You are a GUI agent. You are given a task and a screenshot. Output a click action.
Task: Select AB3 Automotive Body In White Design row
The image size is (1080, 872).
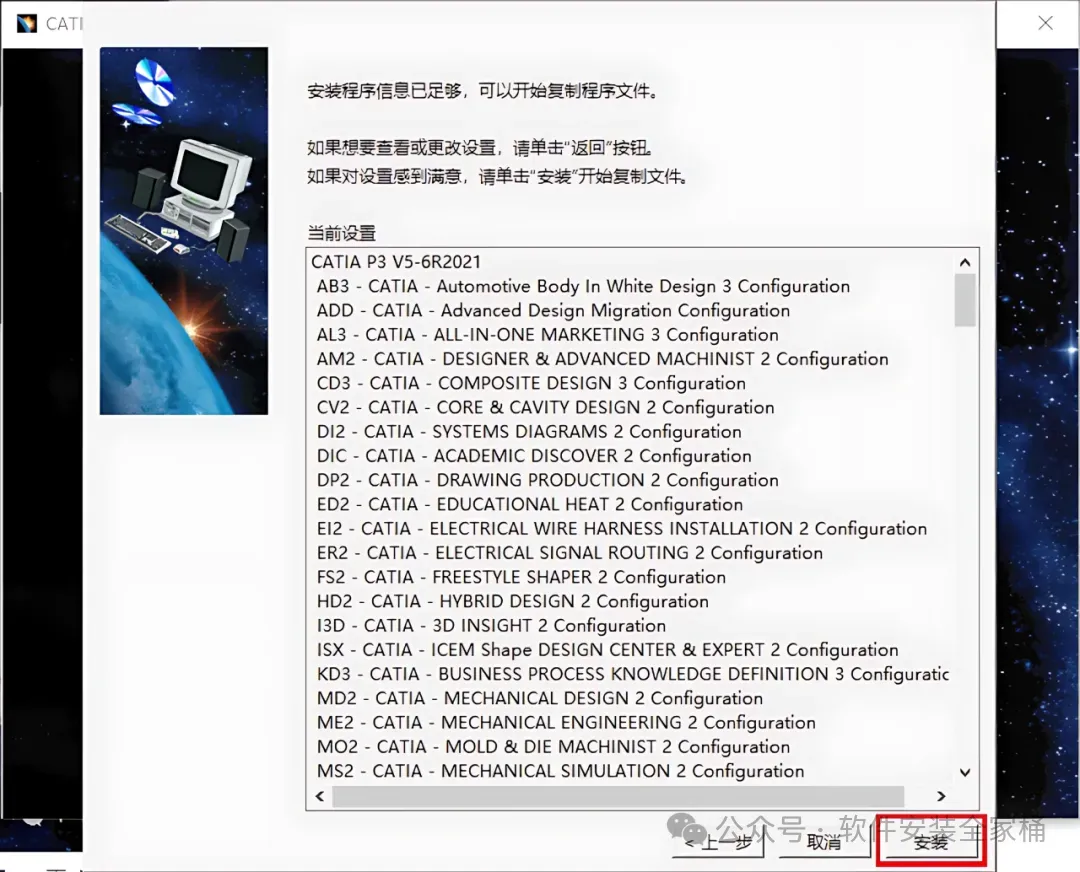pyautogui.click(x=583, y=286)
